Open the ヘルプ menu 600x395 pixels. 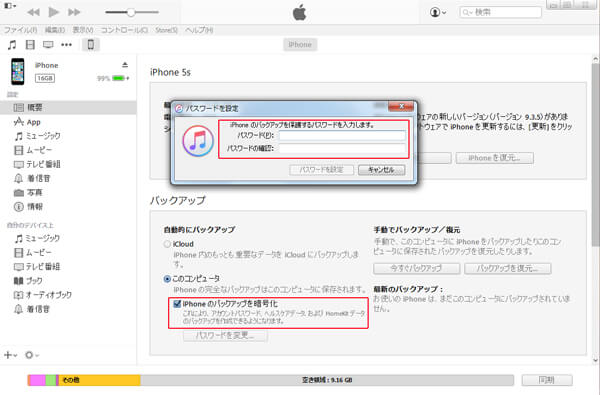[x=199, y=30]
